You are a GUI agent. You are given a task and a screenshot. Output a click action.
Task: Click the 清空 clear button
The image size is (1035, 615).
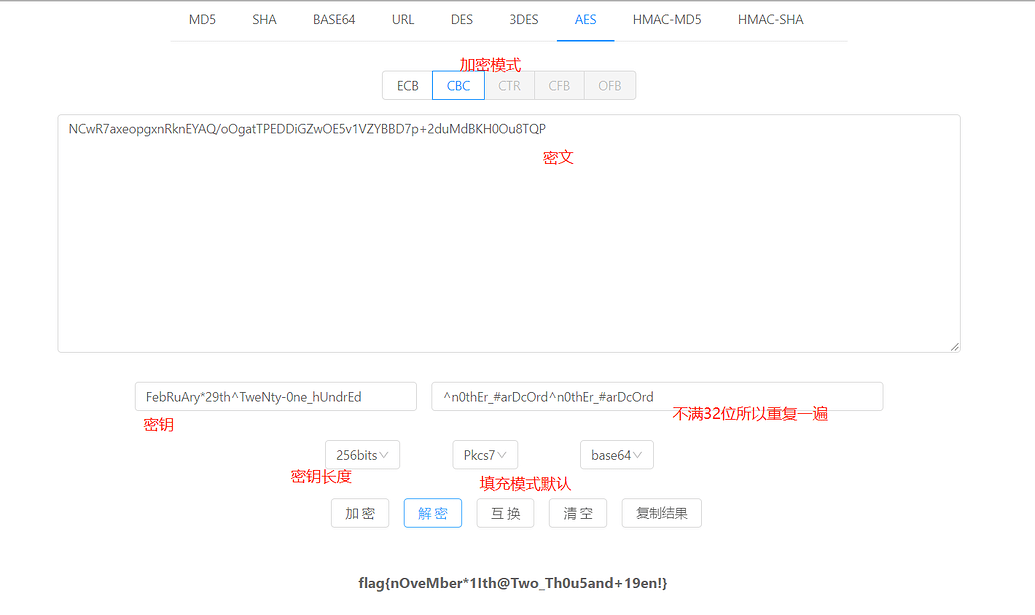tap(578, 513)
